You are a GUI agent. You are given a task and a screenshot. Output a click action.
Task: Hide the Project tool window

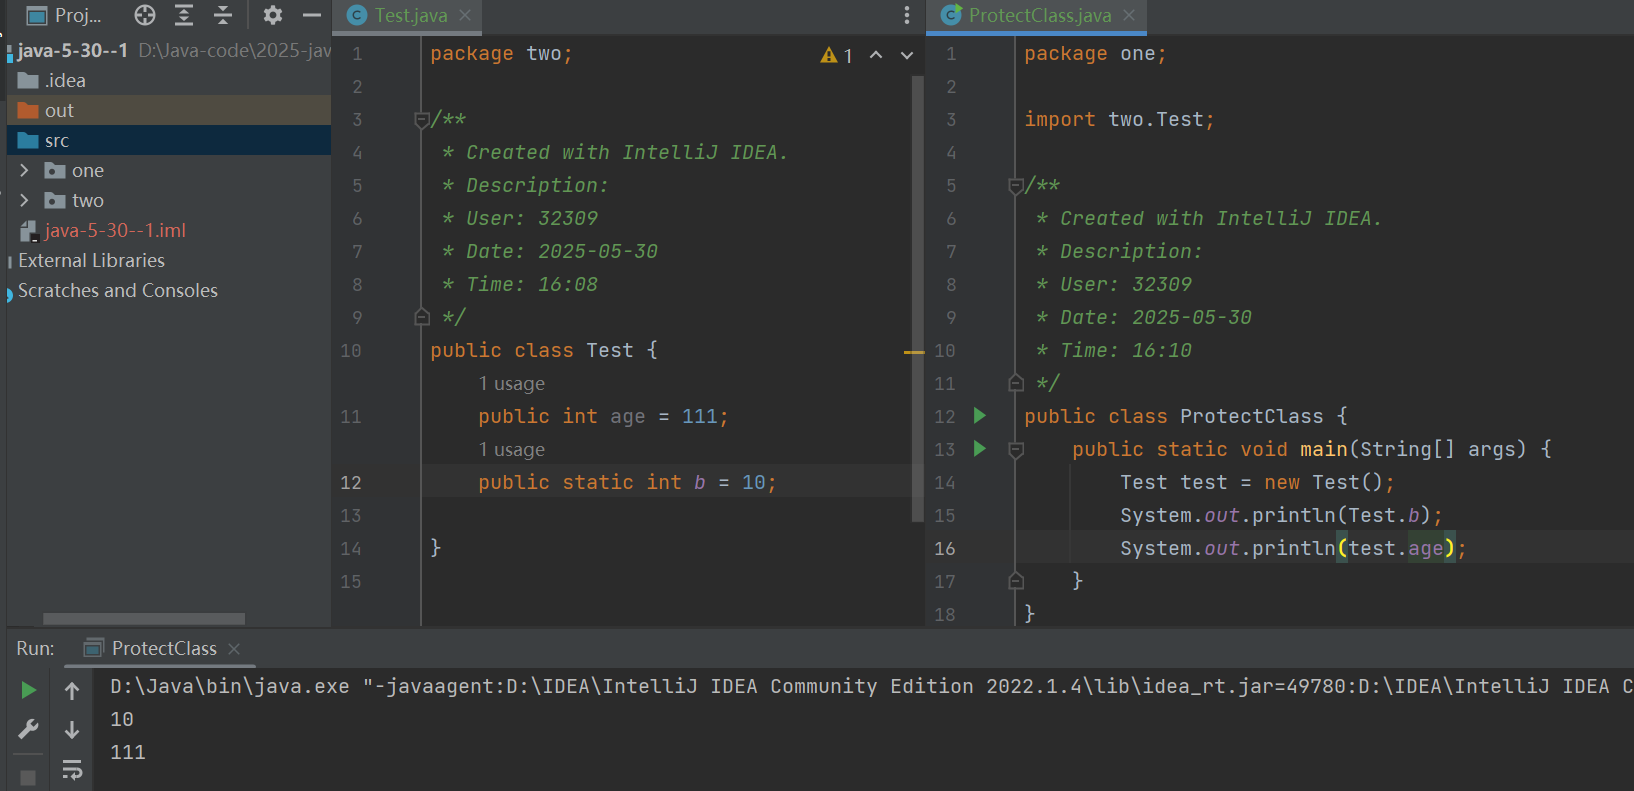pos(311,15)
